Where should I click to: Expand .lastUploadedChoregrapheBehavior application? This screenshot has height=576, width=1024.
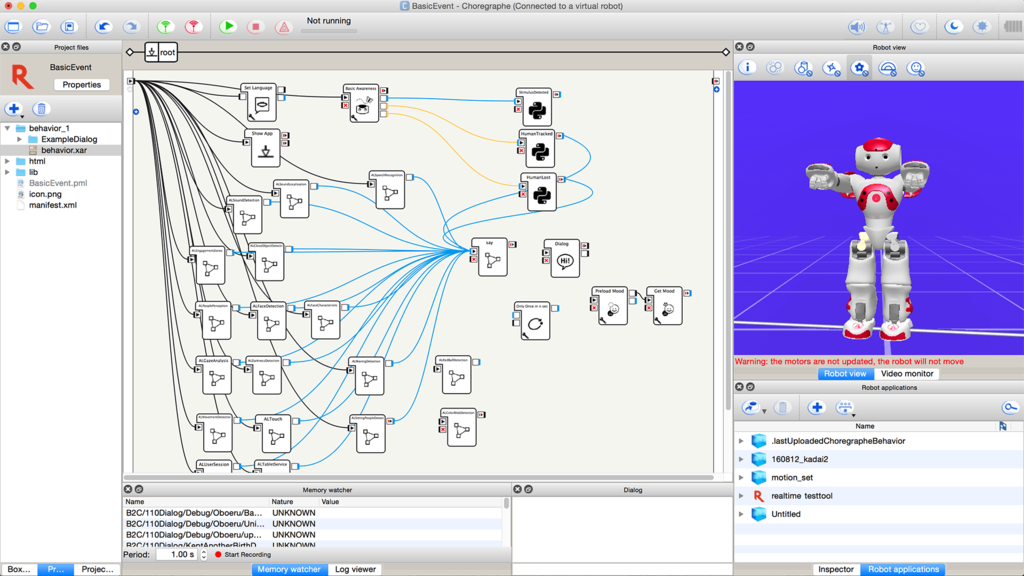[741, 441]
